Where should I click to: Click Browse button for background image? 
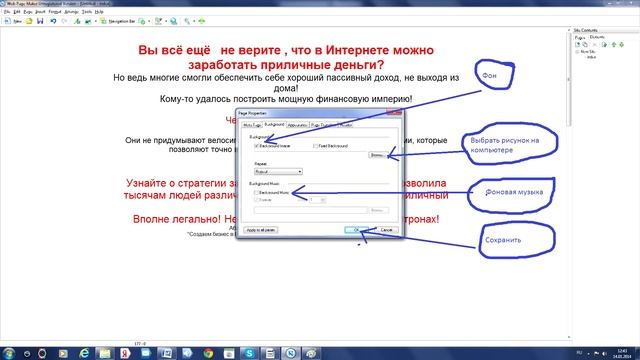377,155
